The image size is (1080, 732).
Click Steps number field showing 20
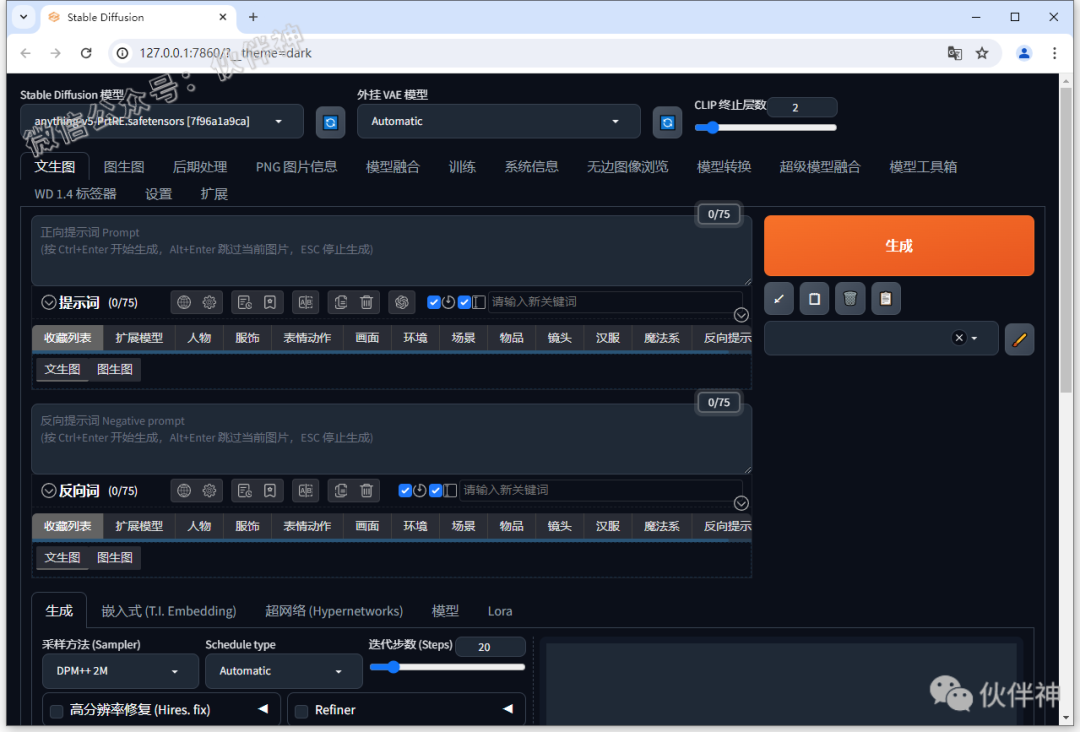490,647
